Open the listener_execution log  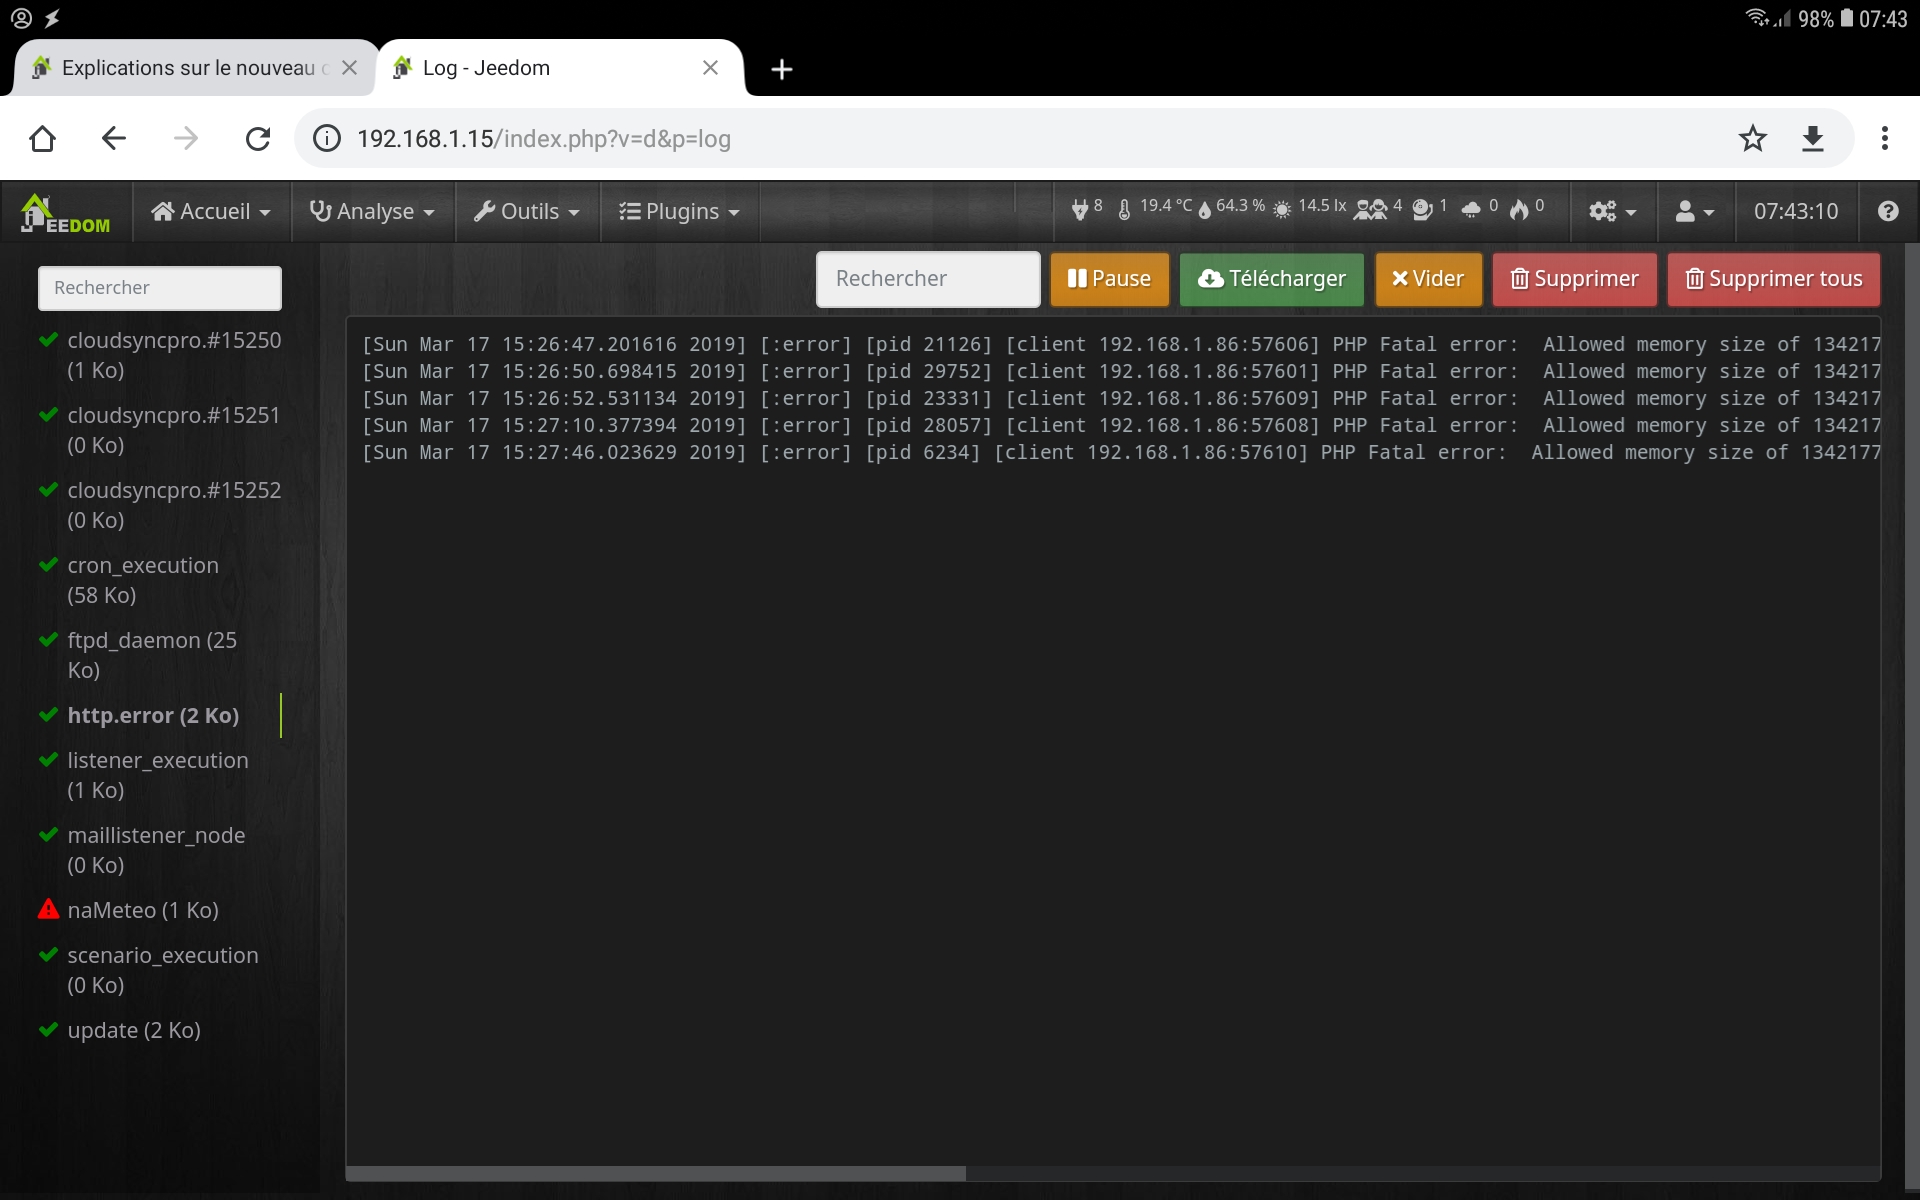click(160, 775)
